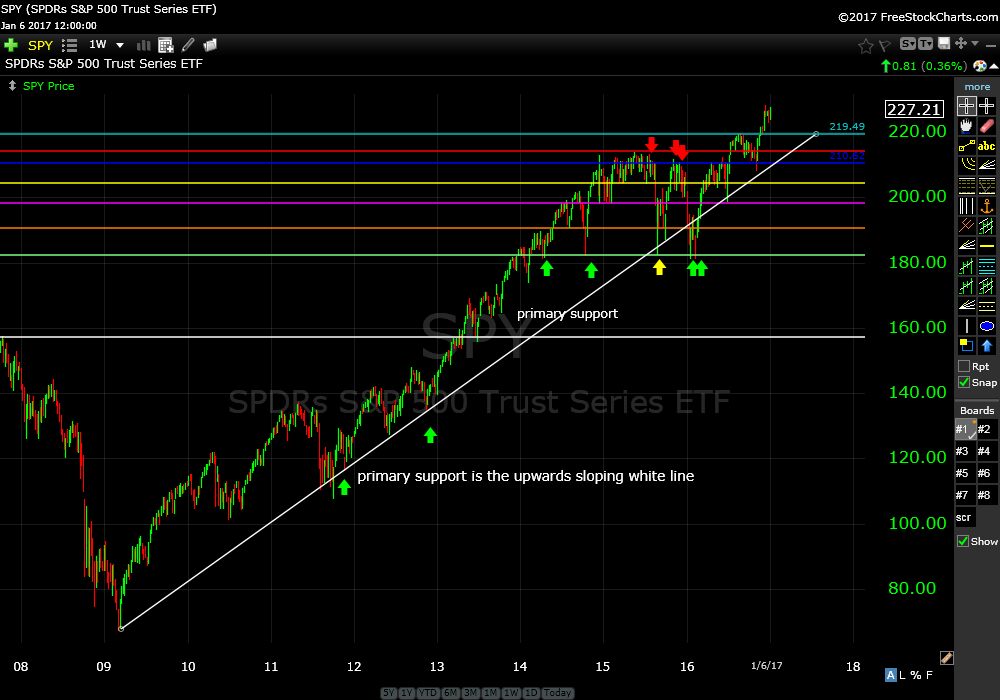The image size is (1000, 700).
Task: Switch to board #2
Action: click(986, 429)
